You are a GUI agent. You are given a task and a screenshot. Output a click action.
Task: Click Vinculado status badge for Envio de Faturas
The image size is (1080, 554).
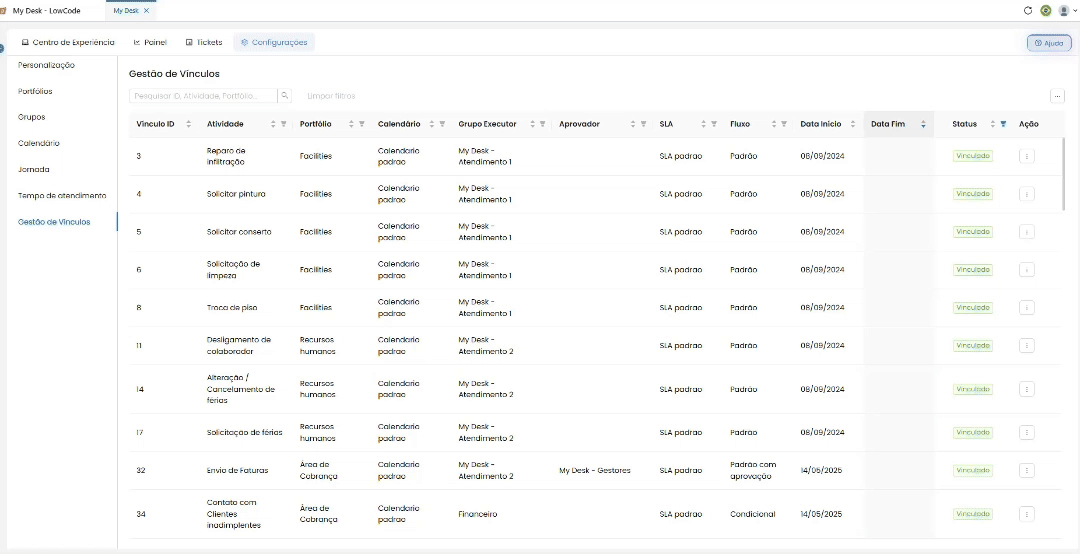click(x=973, y=470)
